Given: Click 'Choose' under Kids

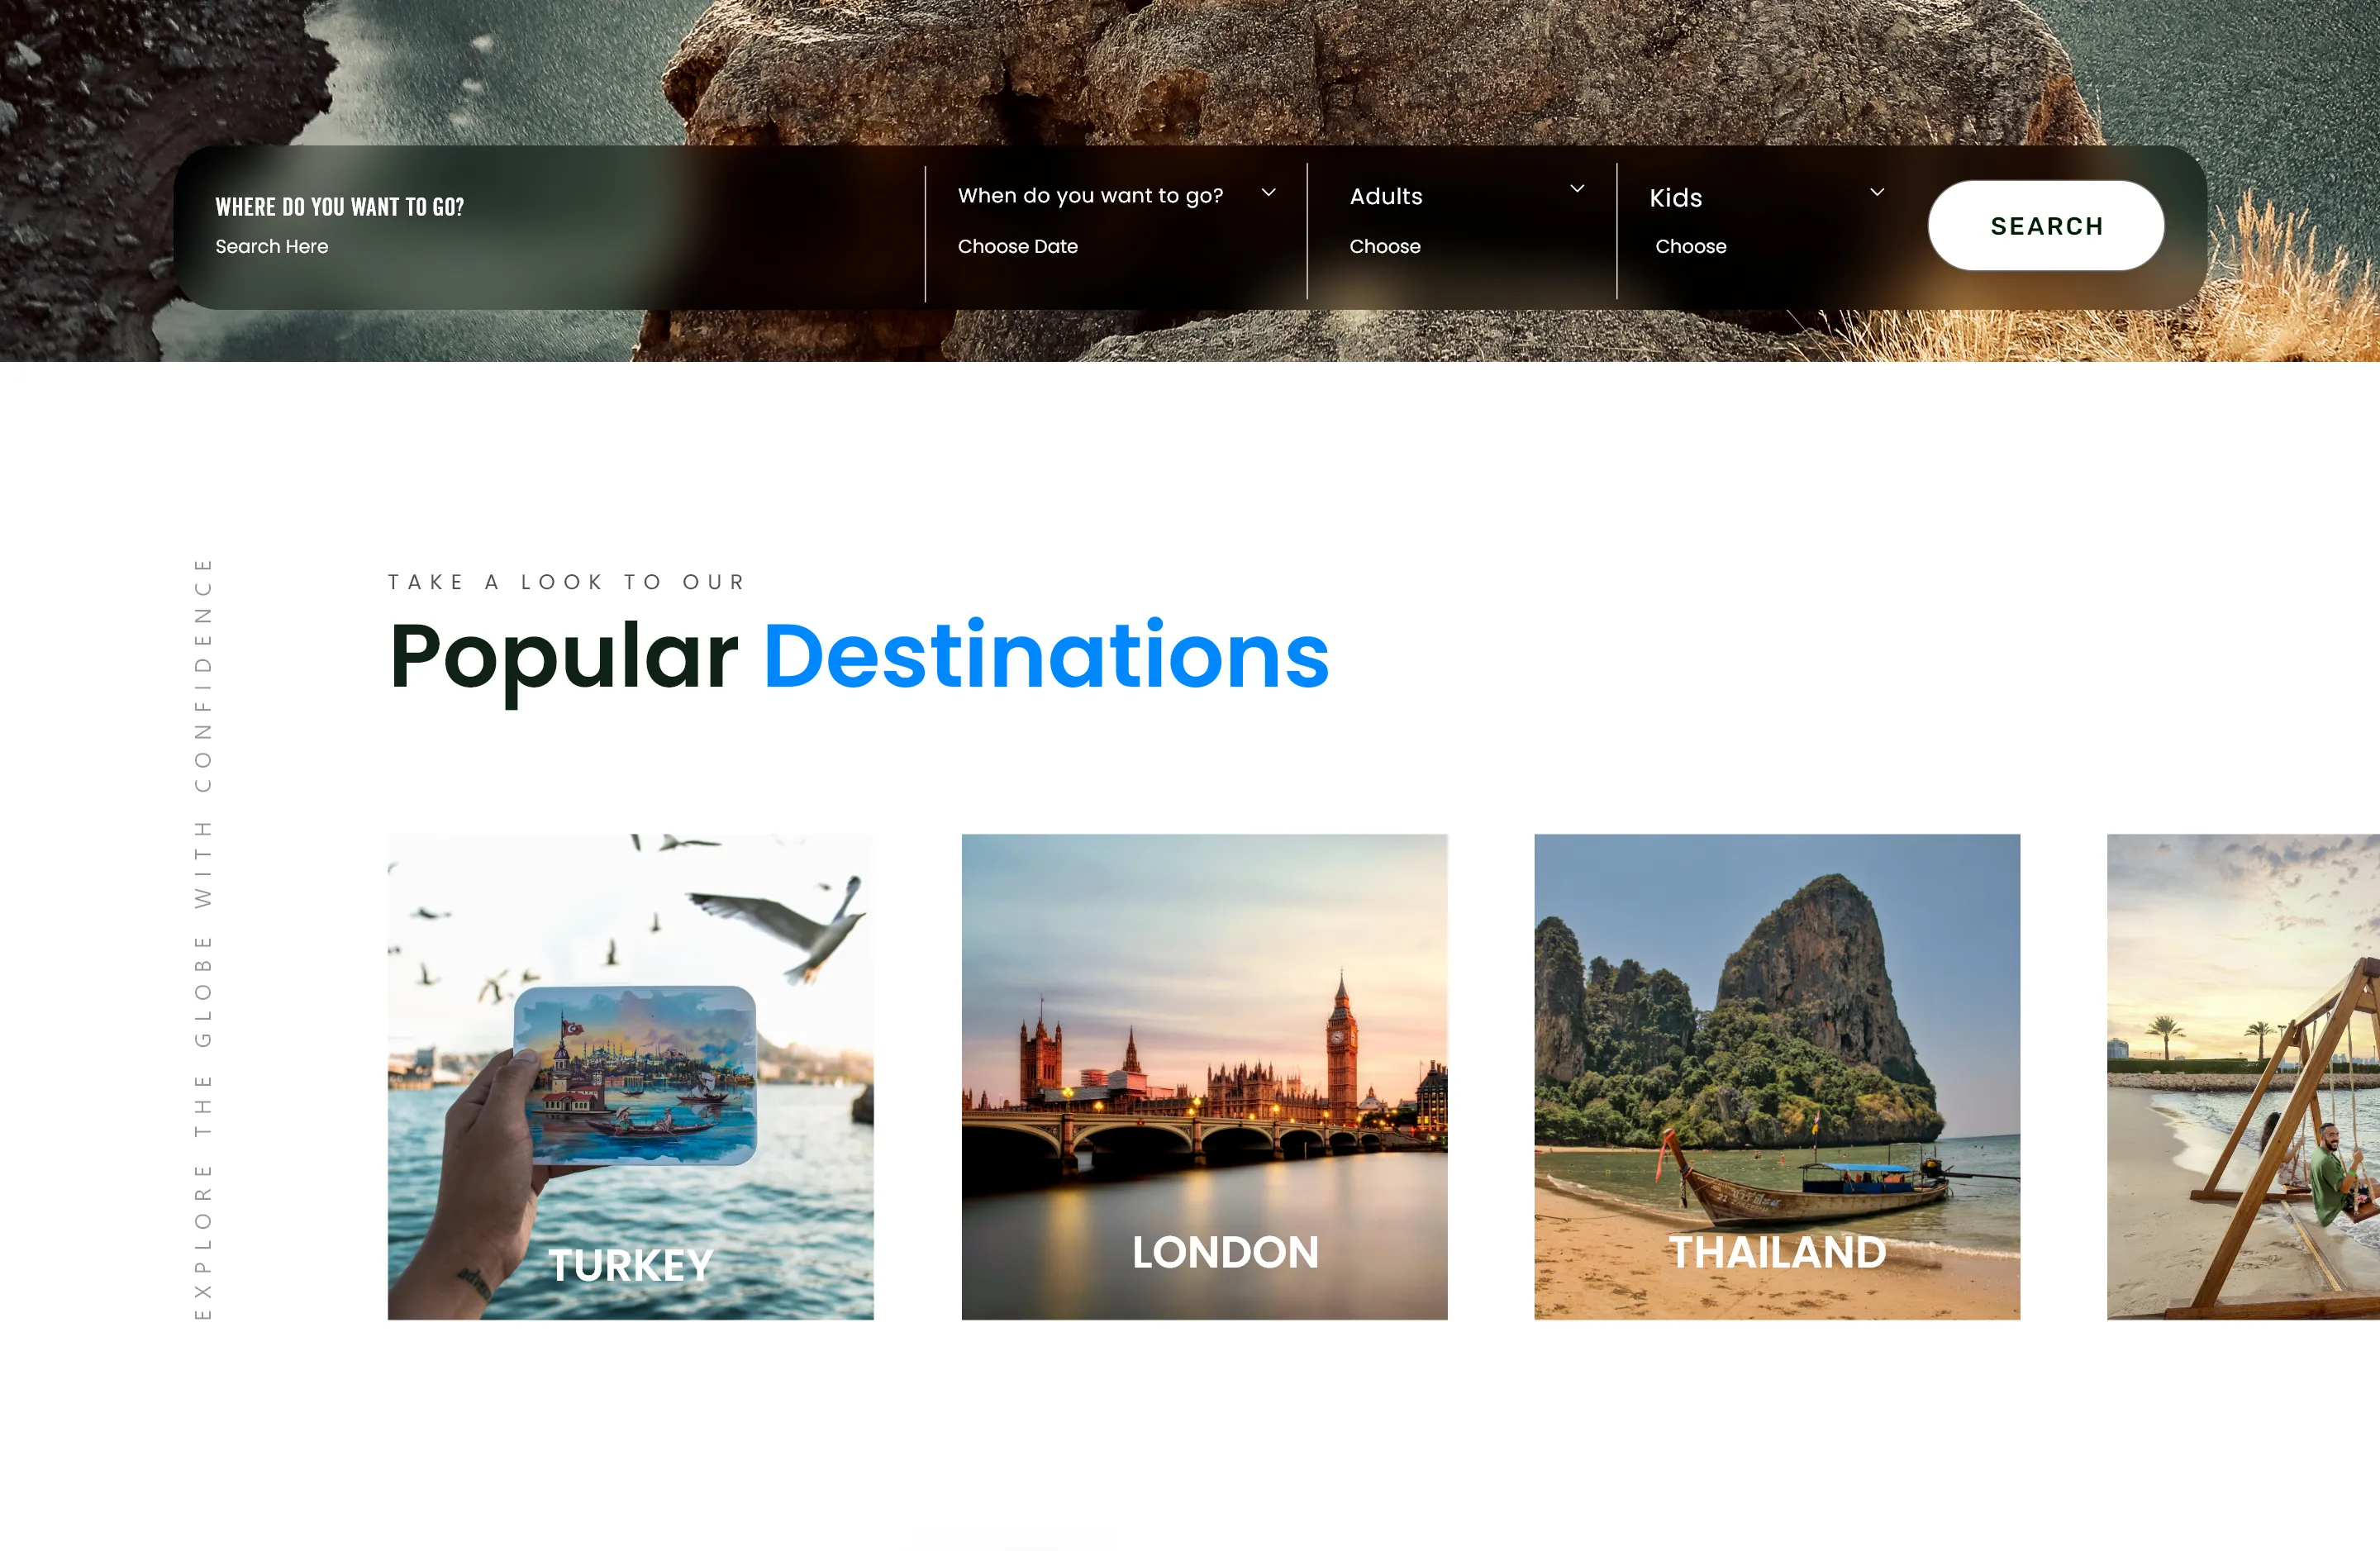Looking at the screenshot, I should 1691,246.
